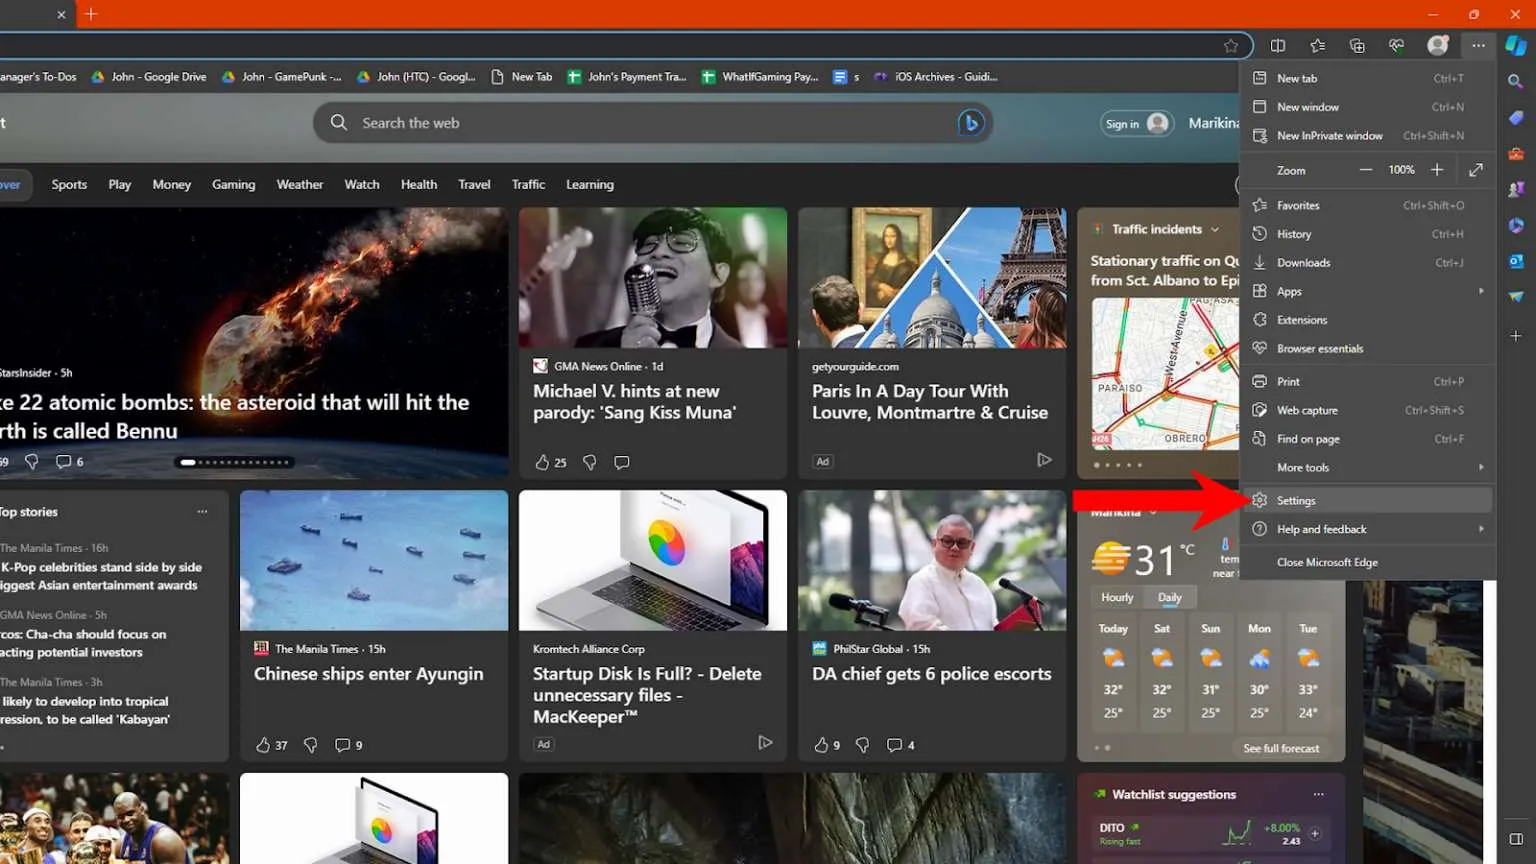Select Extensions in the Edge menu
This screenshot has width=1536, height=864.
click(x=1302, y=320)
